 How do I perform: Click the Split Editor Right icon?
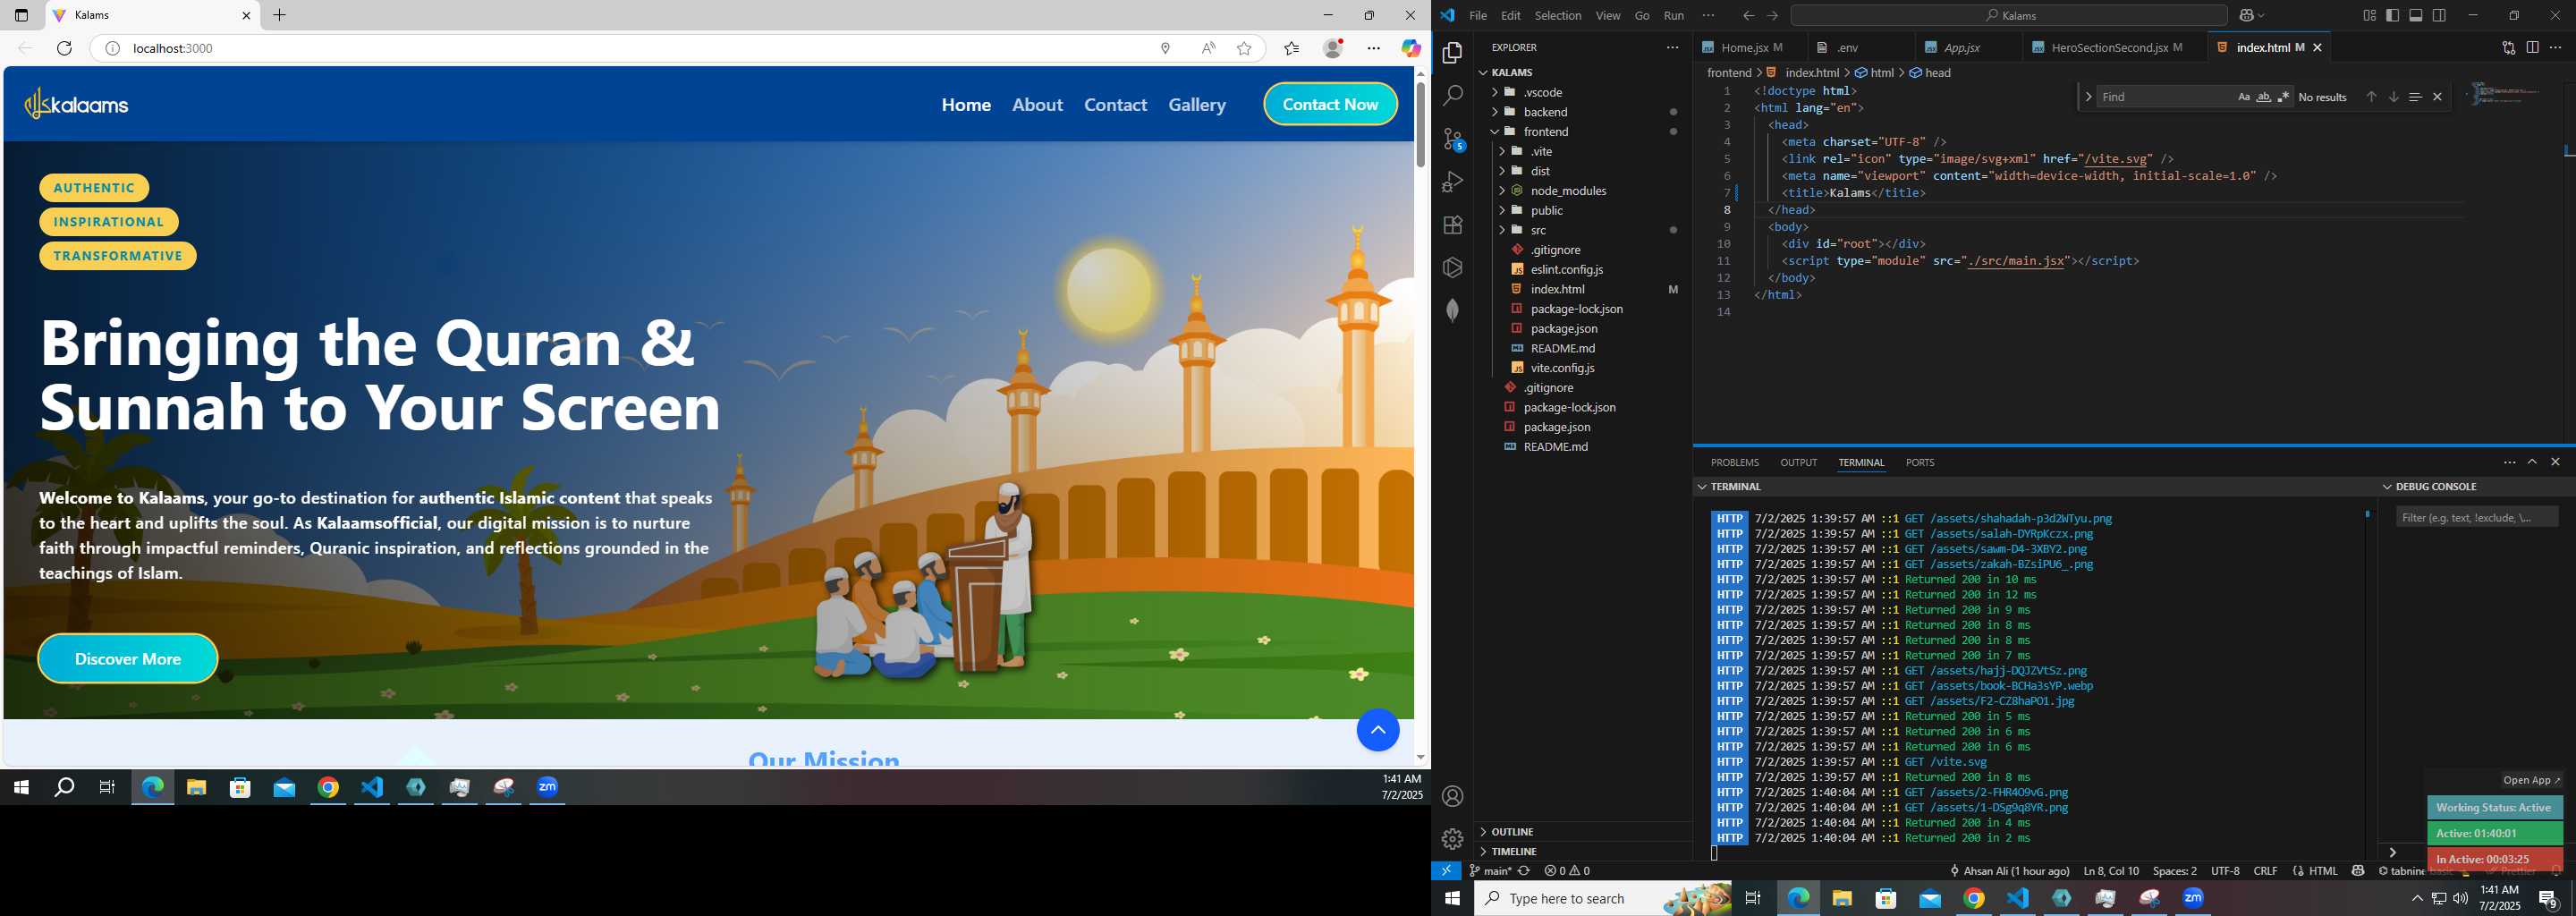tap(2532, 47)
